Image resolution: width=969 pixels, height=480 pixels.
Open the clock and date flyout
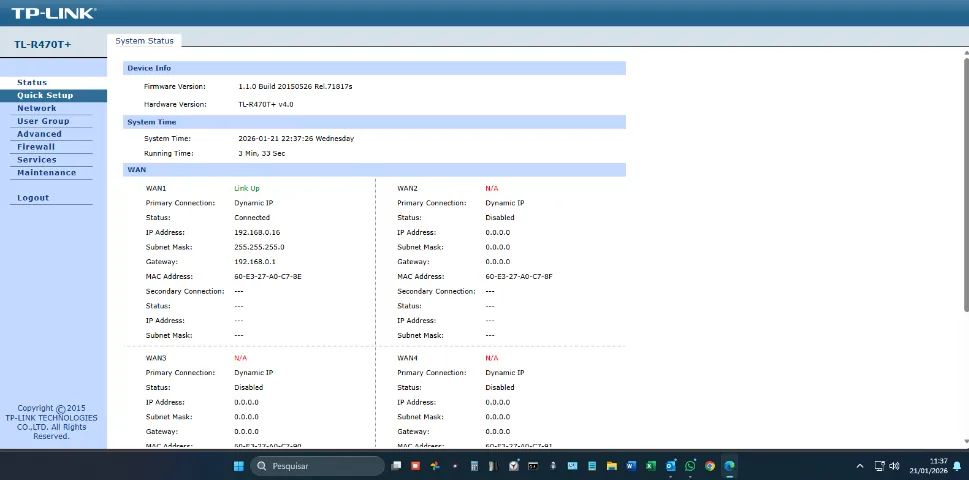[929, 466]
